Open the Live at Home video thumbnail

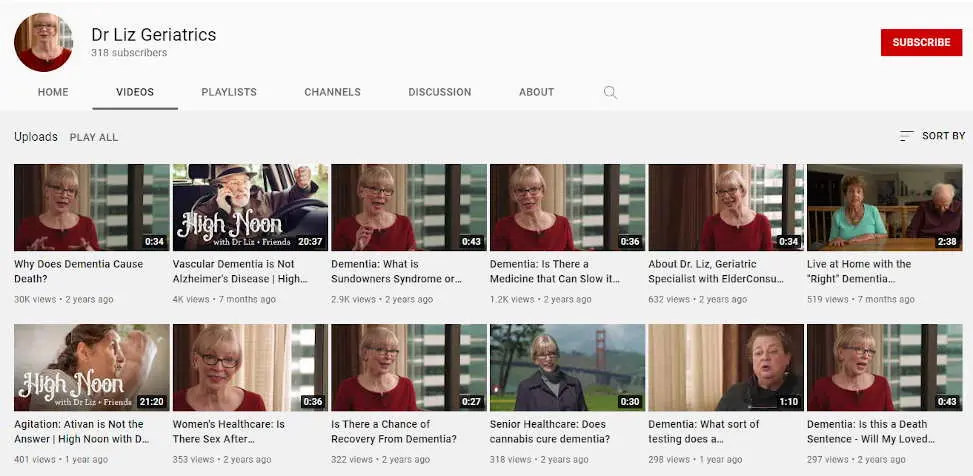[885, 207]
